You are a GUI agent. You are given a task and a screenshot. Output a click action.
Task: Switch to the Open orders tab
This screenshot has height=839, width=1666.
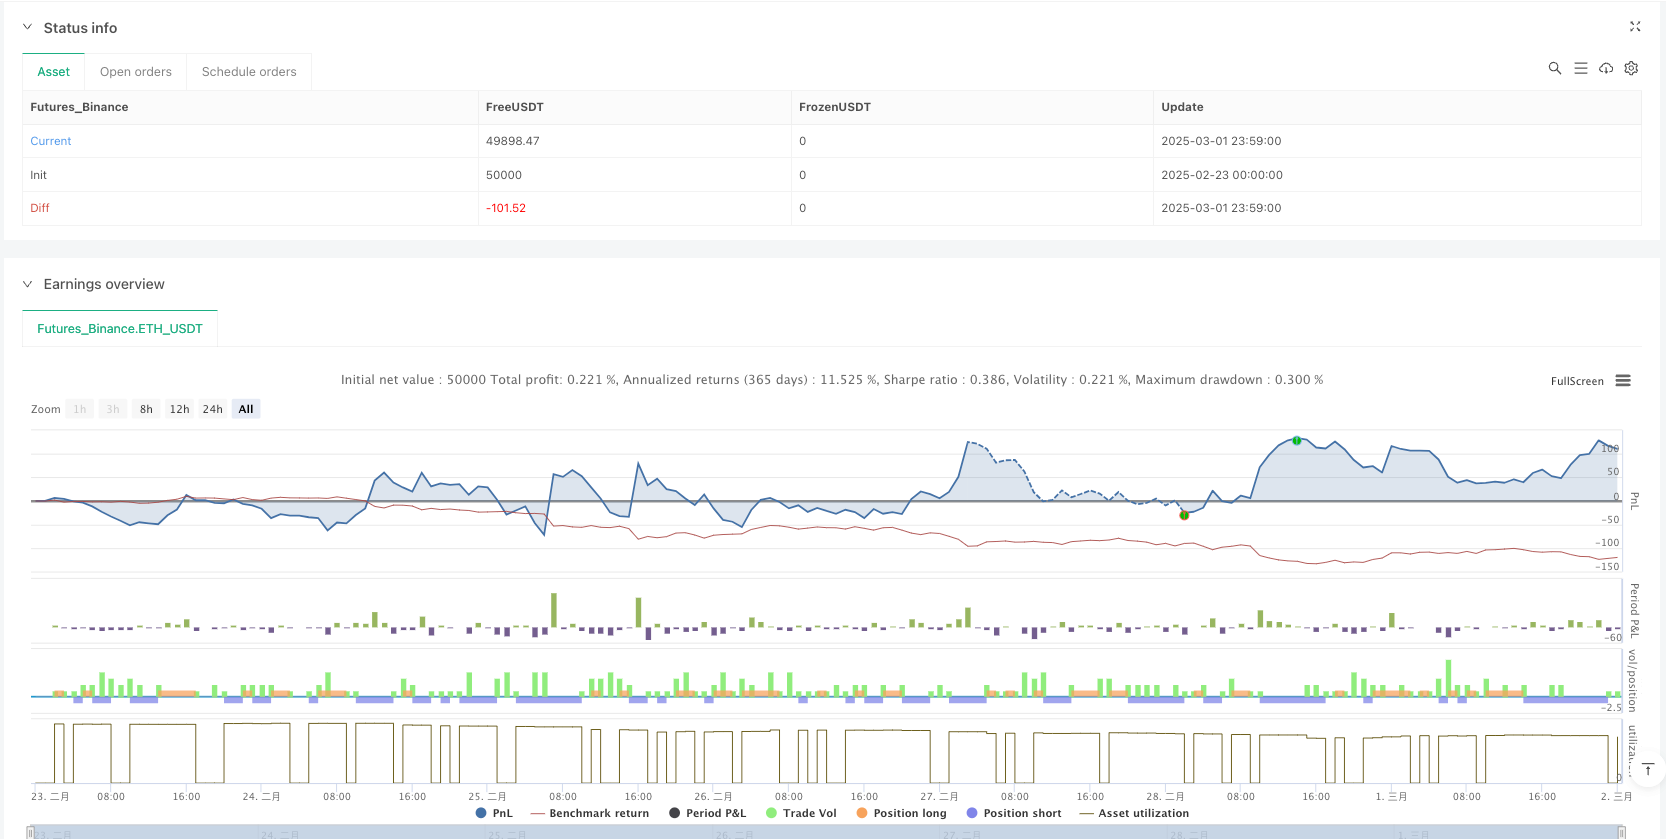(x=136, y=72)
